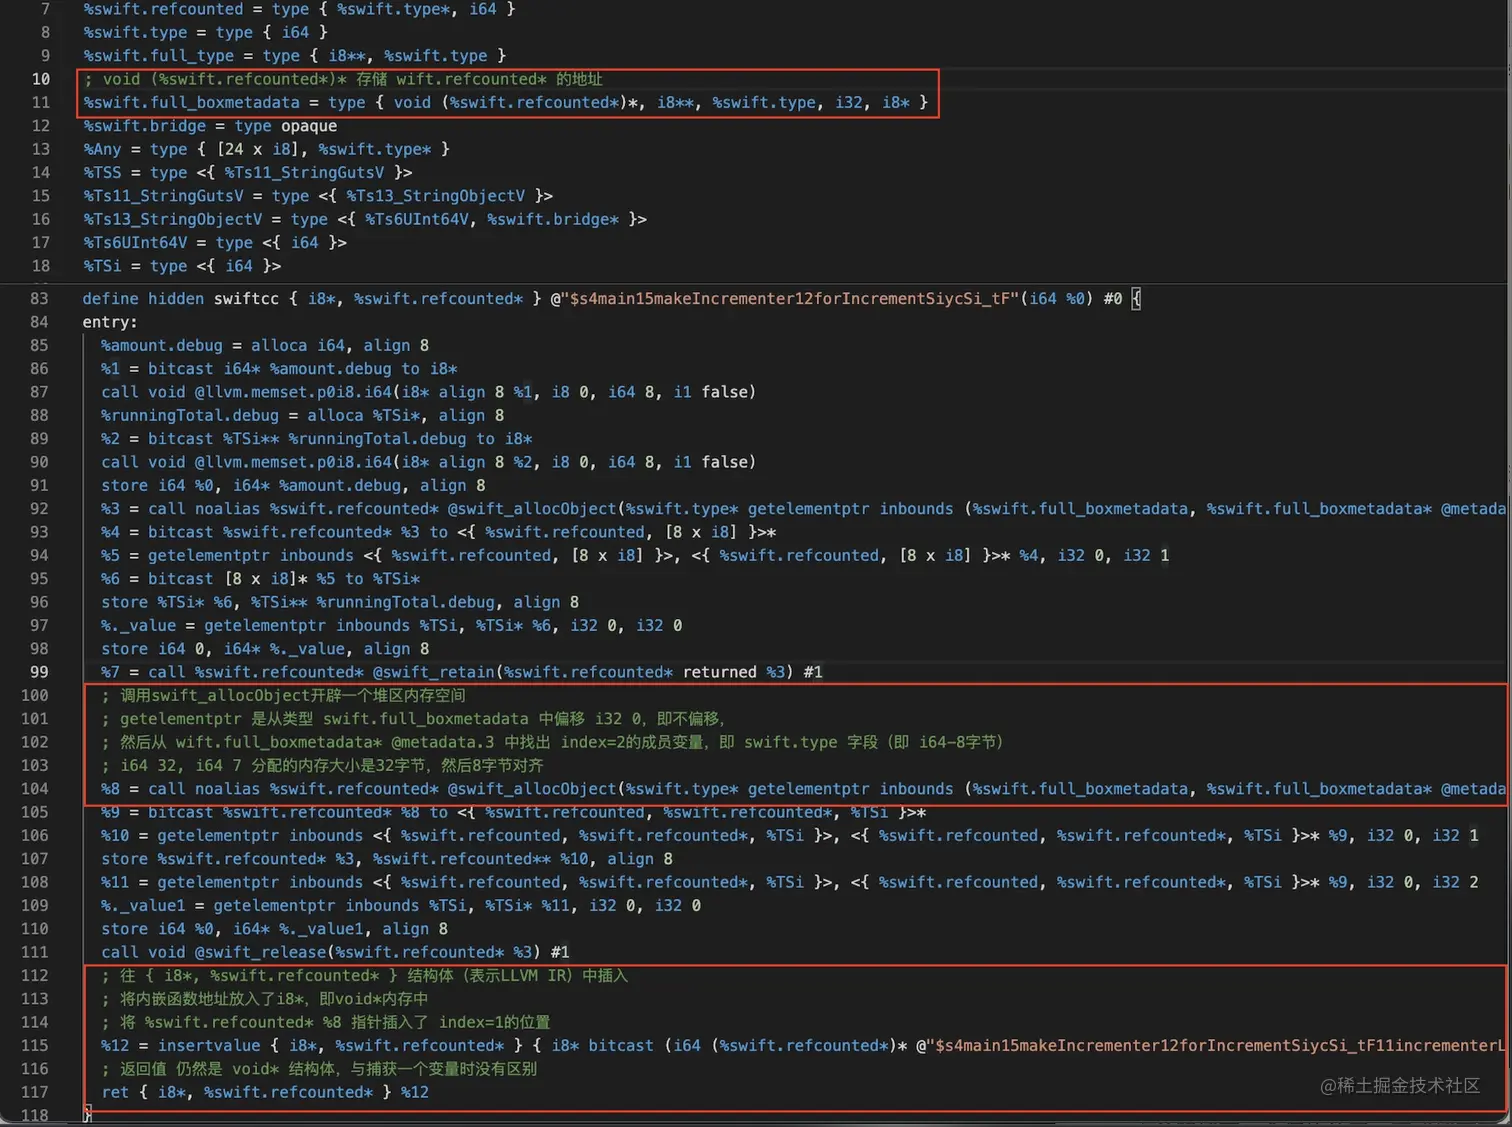Click the "%5 = getelementptr inbounds" line
The image size is (1512, 1127).
pos(635,555)
